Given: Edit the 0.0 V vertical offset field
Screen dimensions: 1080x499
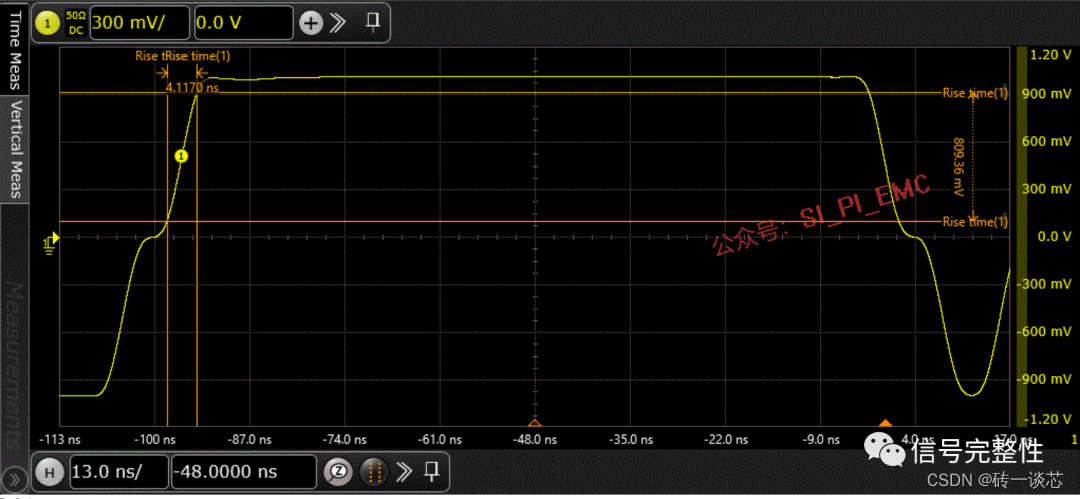Looking at the screenshot, I should coord(244,23).
